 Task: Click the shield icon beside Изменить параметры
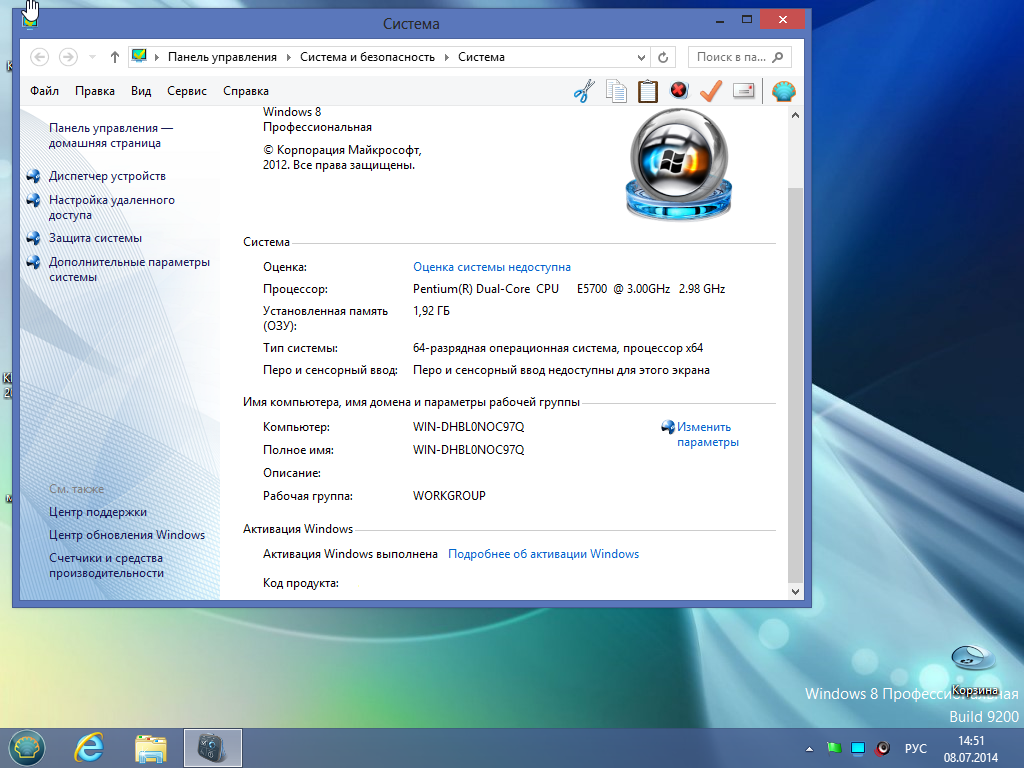point(667,427)
